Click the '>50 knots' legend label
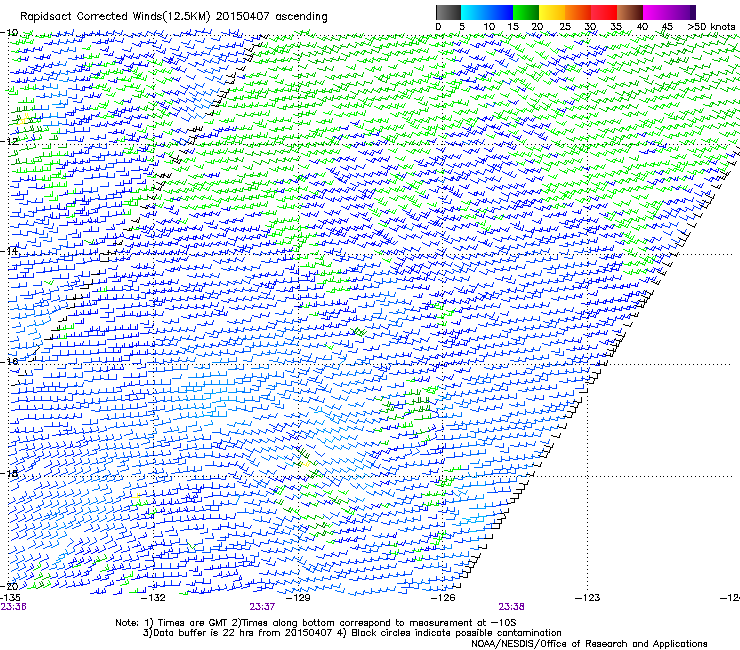 [711, 27]
